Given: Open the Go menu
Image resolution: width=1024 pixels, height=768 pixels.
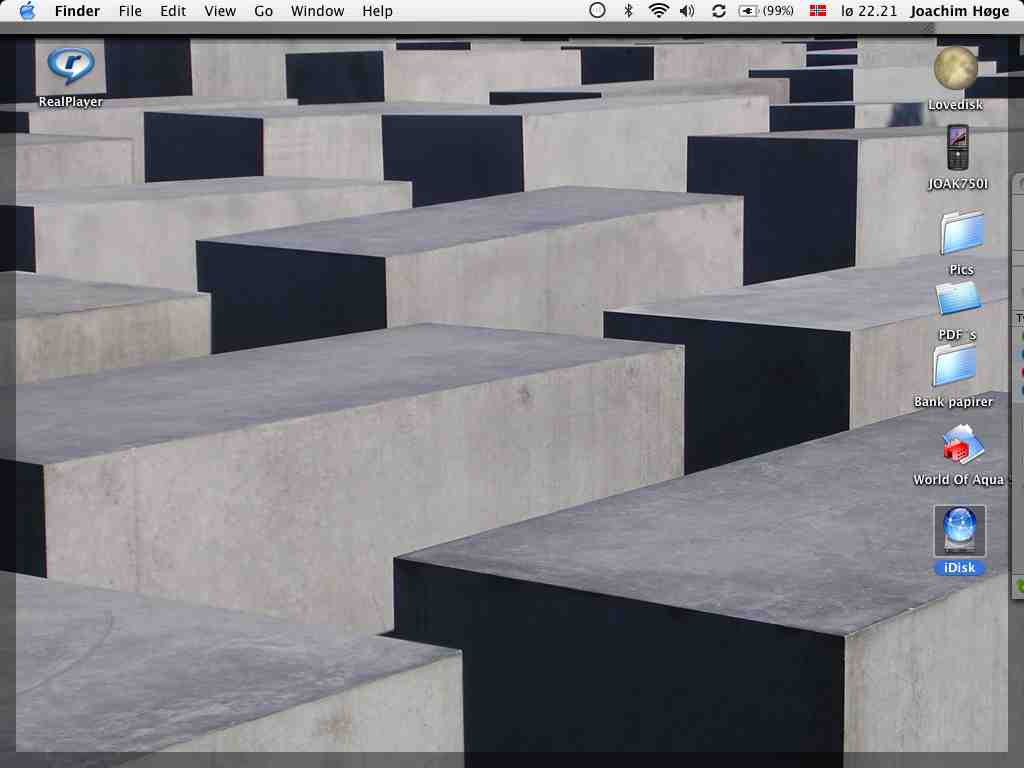Looking at the screenshot, I should pyautogui.click(x=263, y=11).
